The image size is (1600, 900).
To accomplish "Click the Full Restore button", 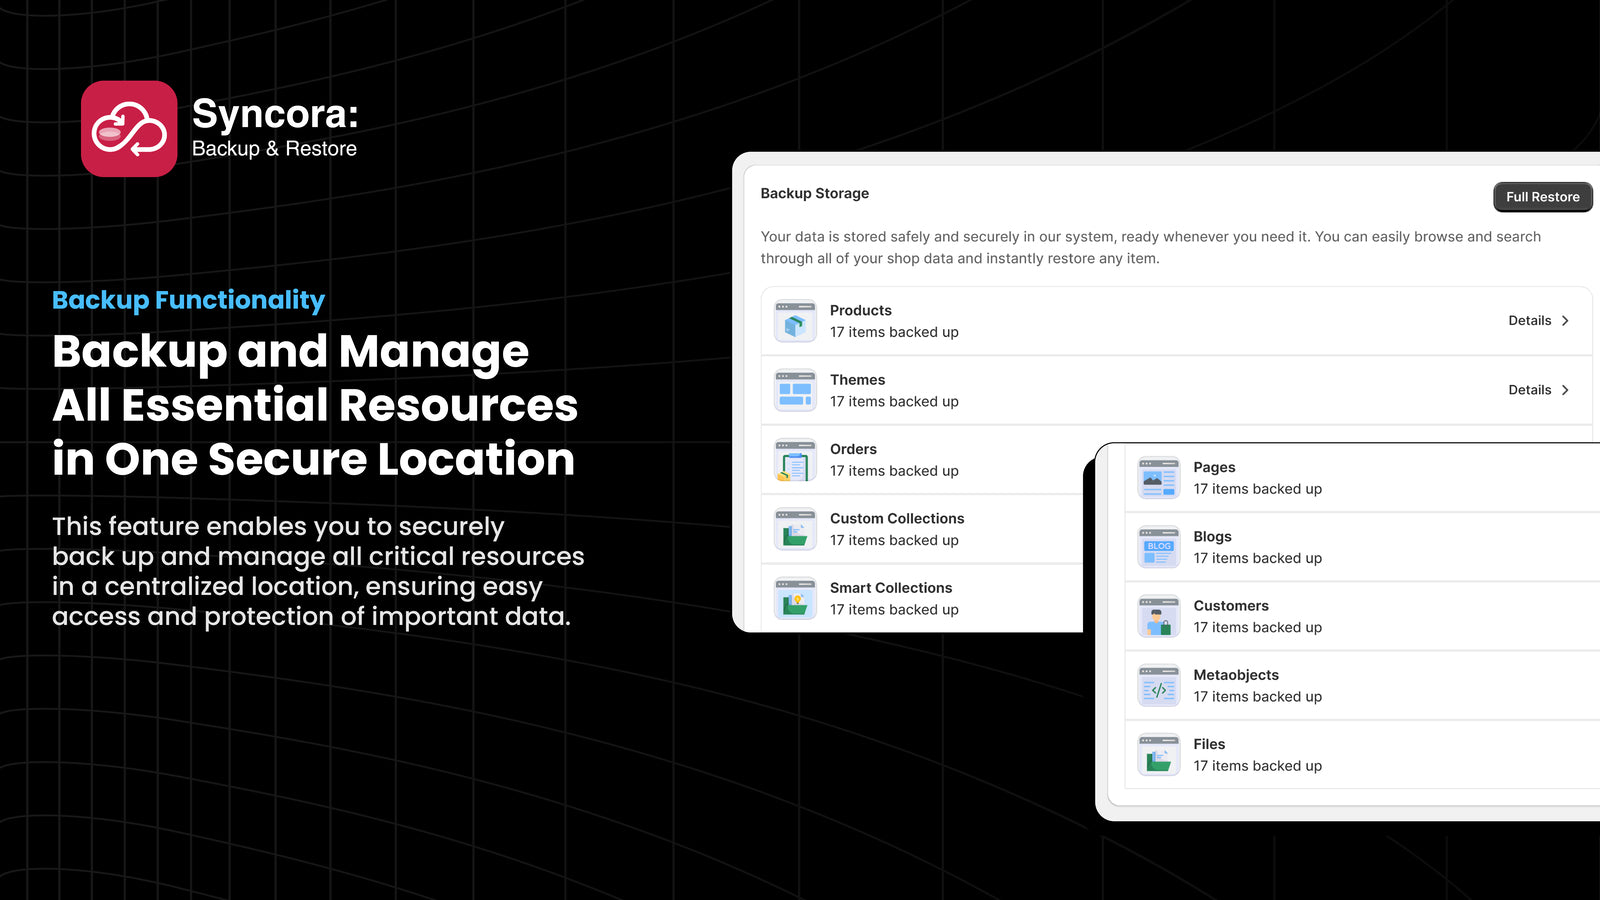I will point(1542,196).
